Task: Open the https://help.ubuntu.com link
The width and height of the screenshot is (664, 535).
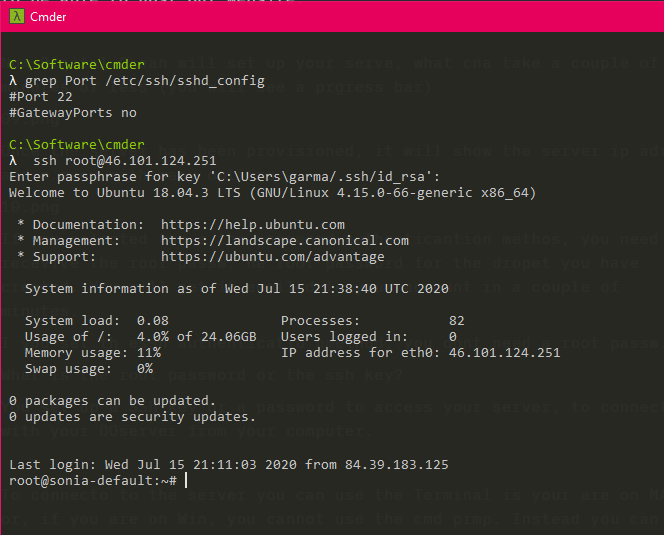Action: point(253,225)
